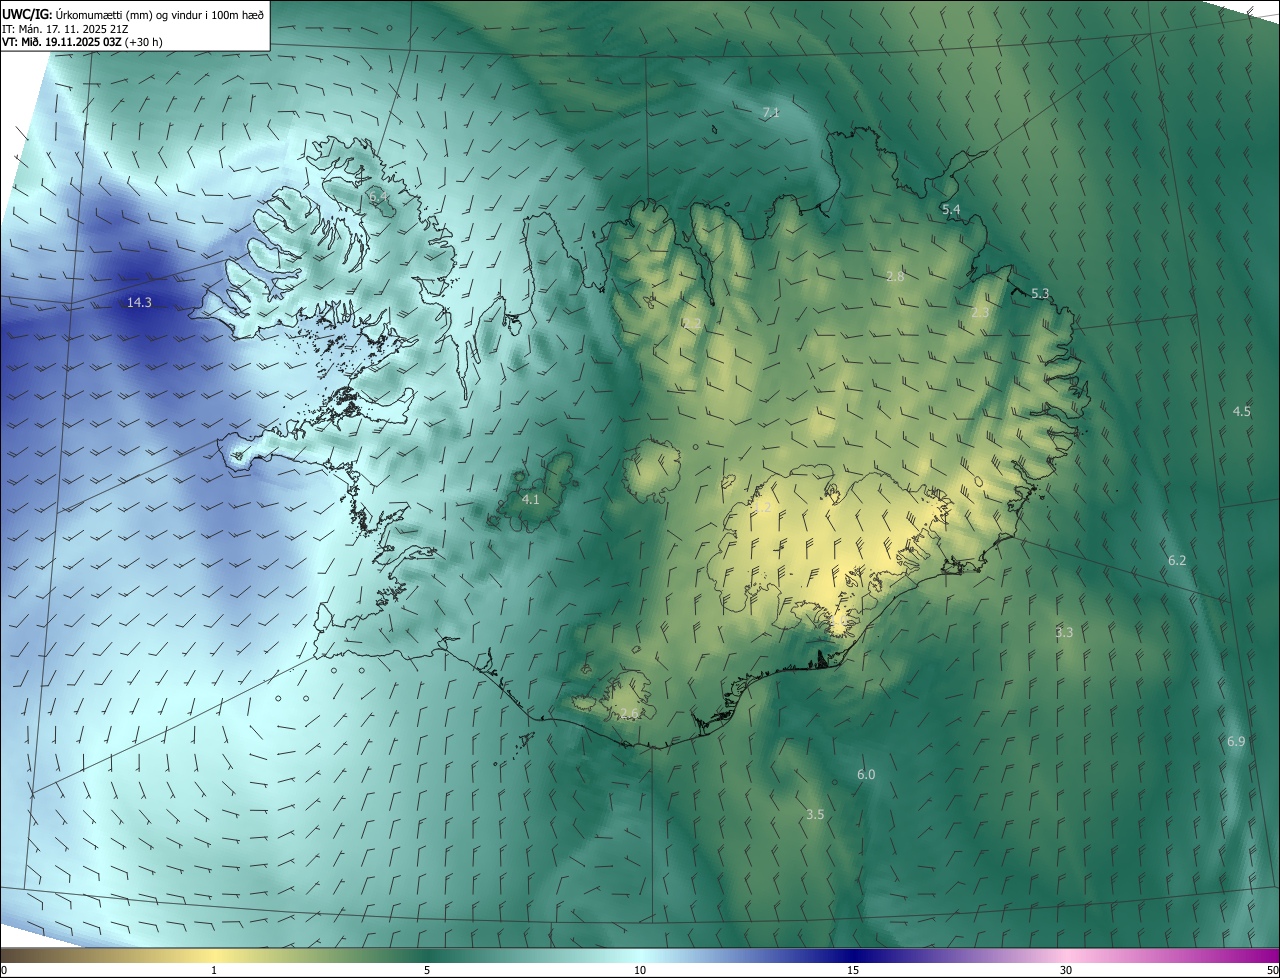
Task: Click the 2.3 value label
Action: pyautogui.click(x=980, y=312)
